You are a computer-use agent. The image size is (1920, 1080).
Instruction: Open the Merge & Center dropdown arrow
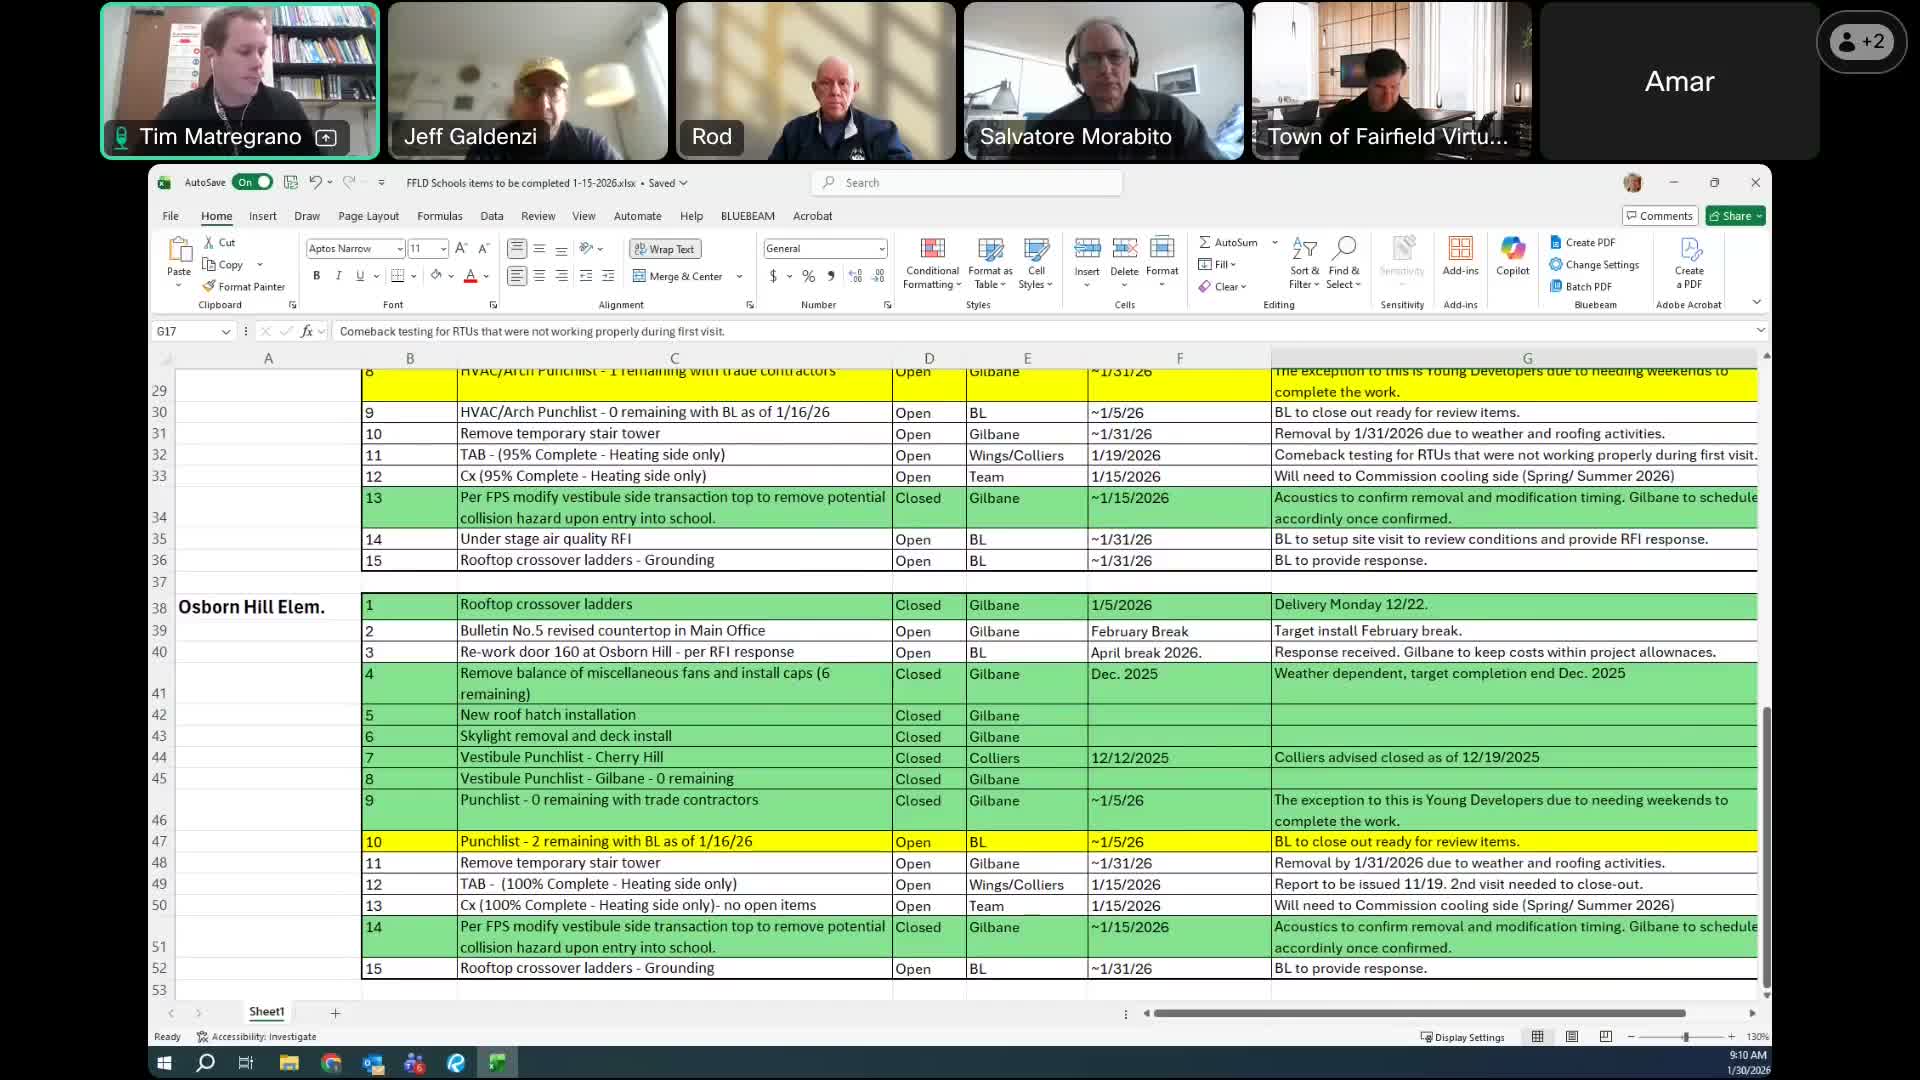738,277
